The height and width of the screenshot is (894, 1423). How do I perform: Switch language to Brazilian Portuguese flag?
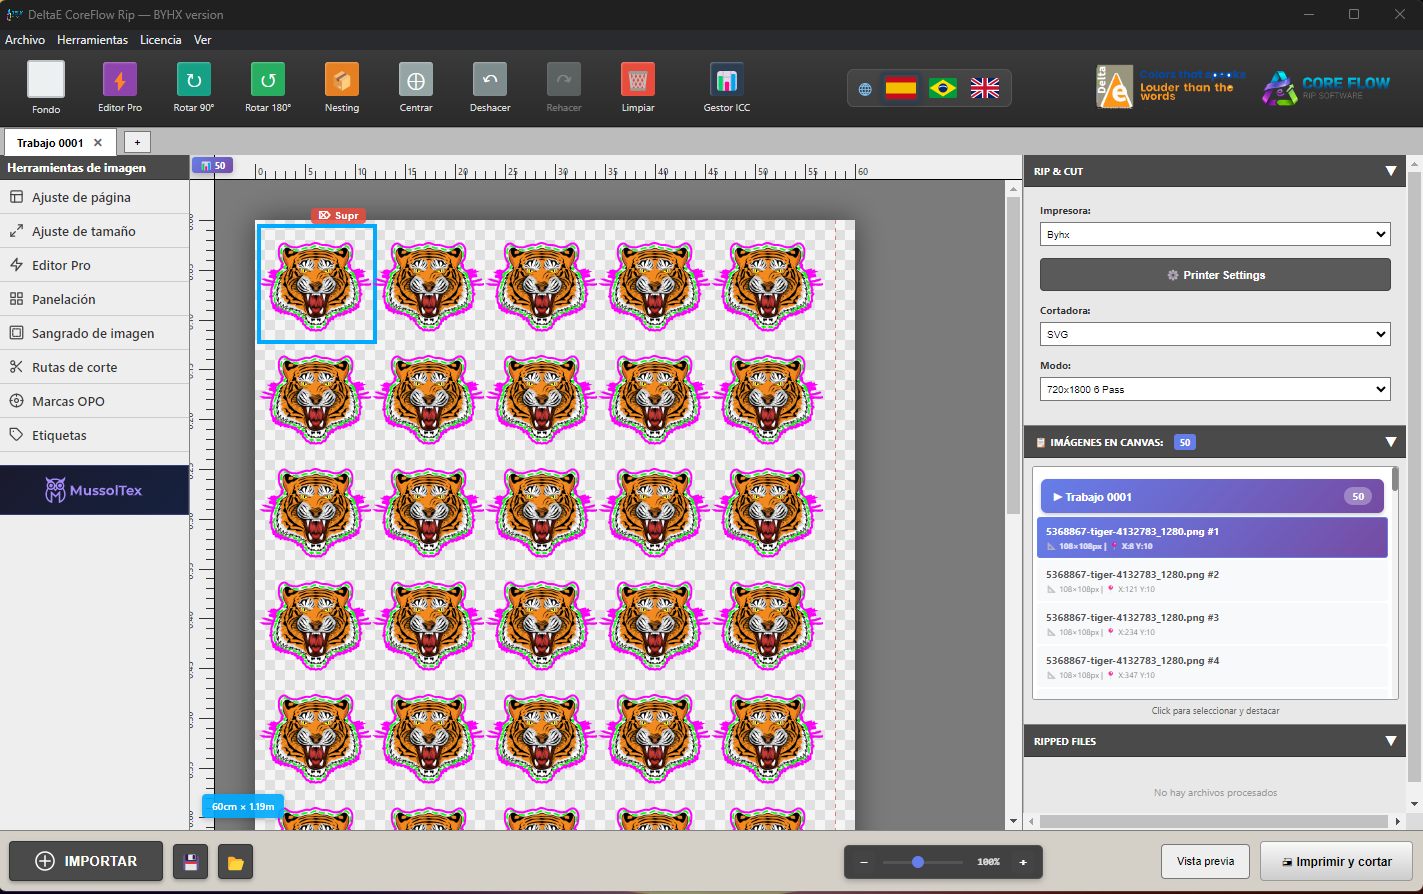click(x=943, y=88)
